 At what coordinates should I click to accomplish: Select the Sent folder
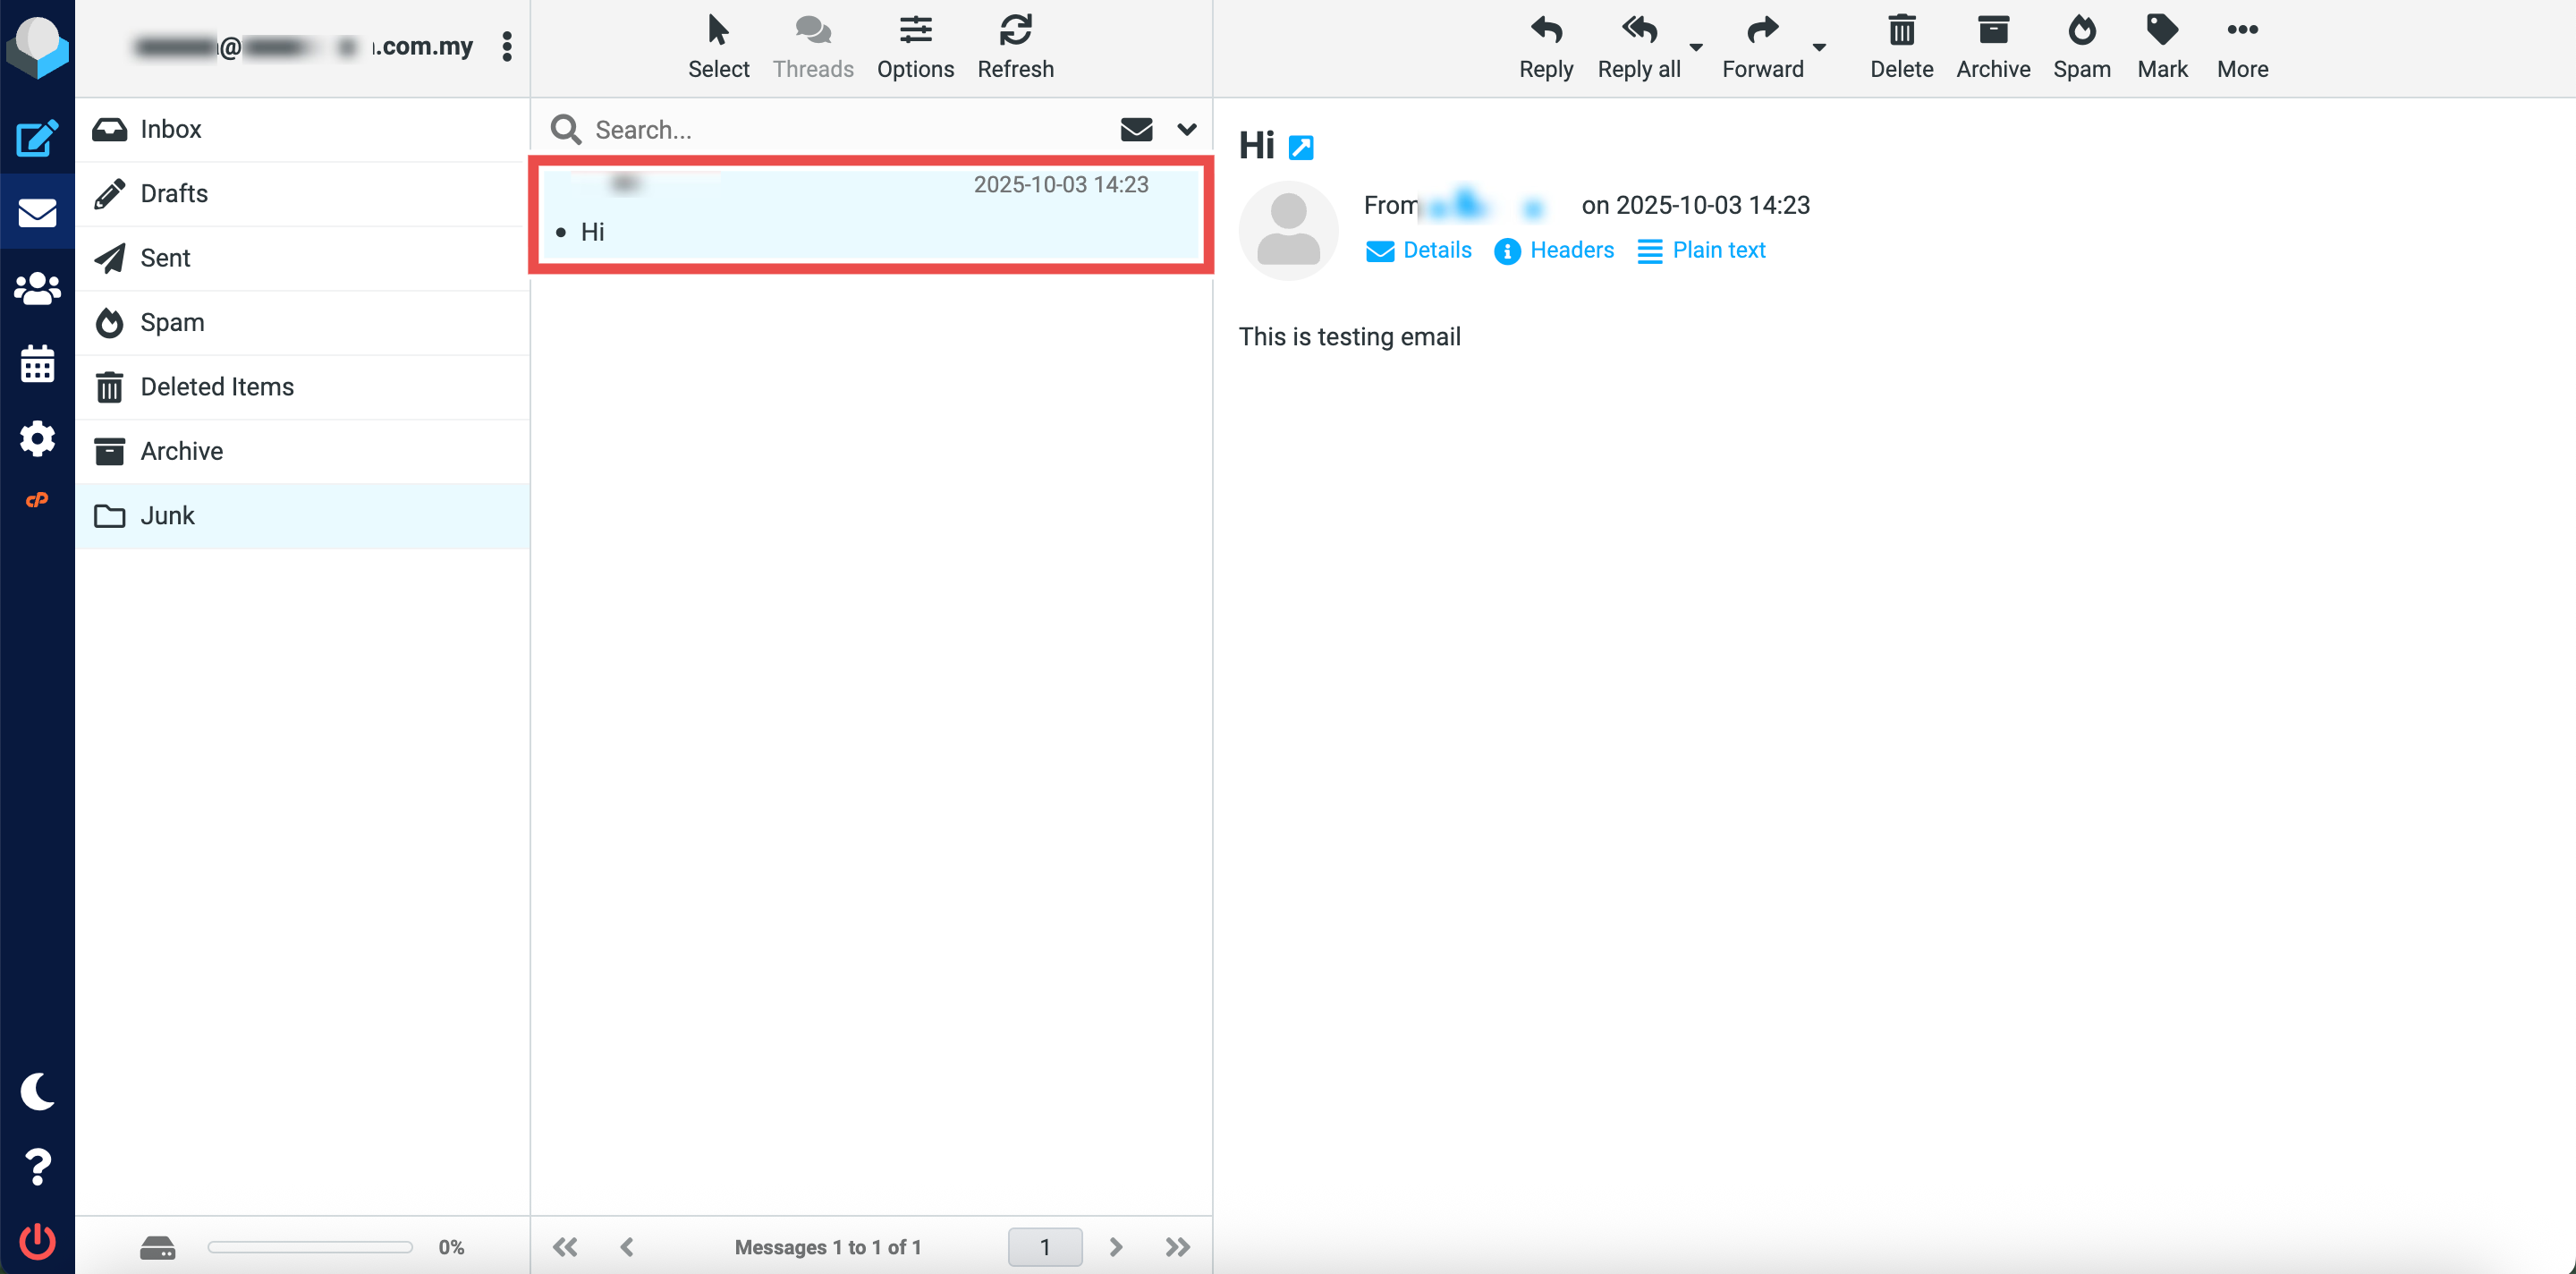pyautogui.click(x=165, y=258)
